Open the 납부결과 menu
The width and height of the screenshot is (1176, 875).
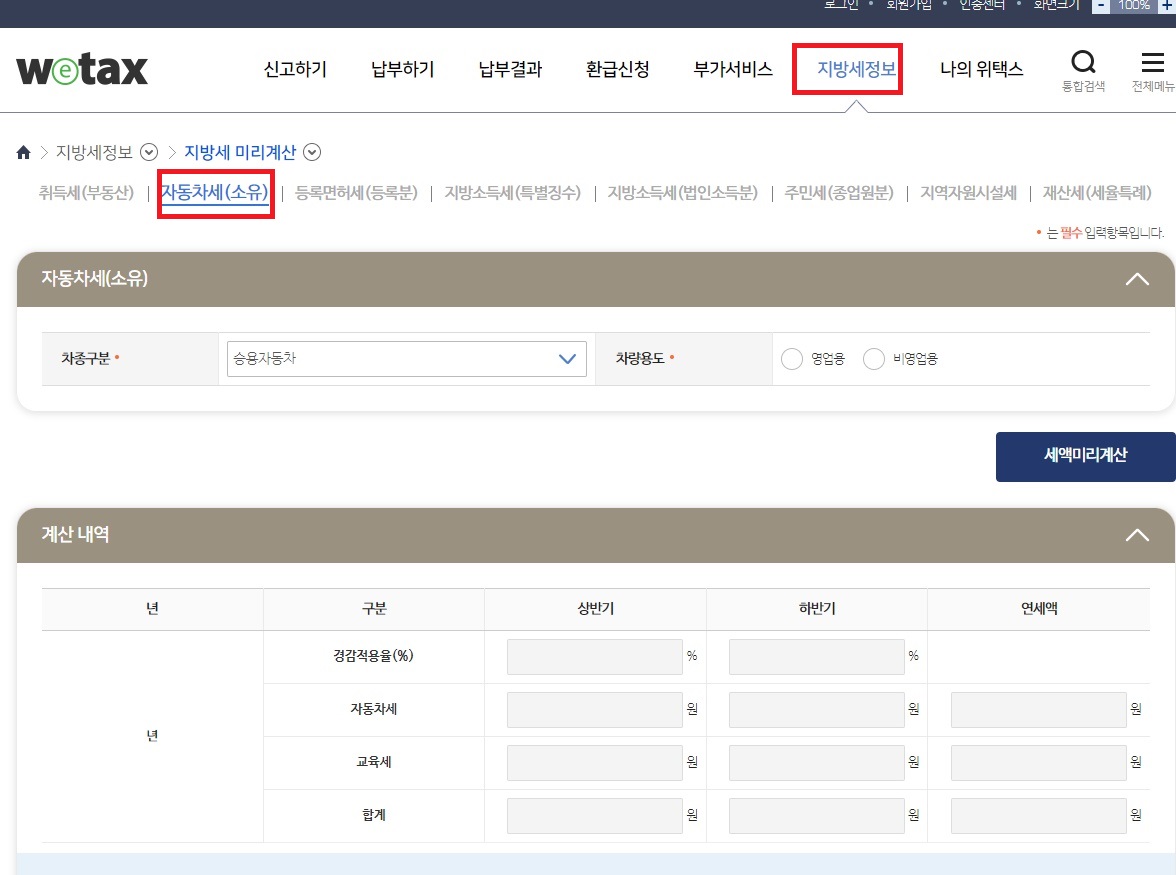point(510,69)
